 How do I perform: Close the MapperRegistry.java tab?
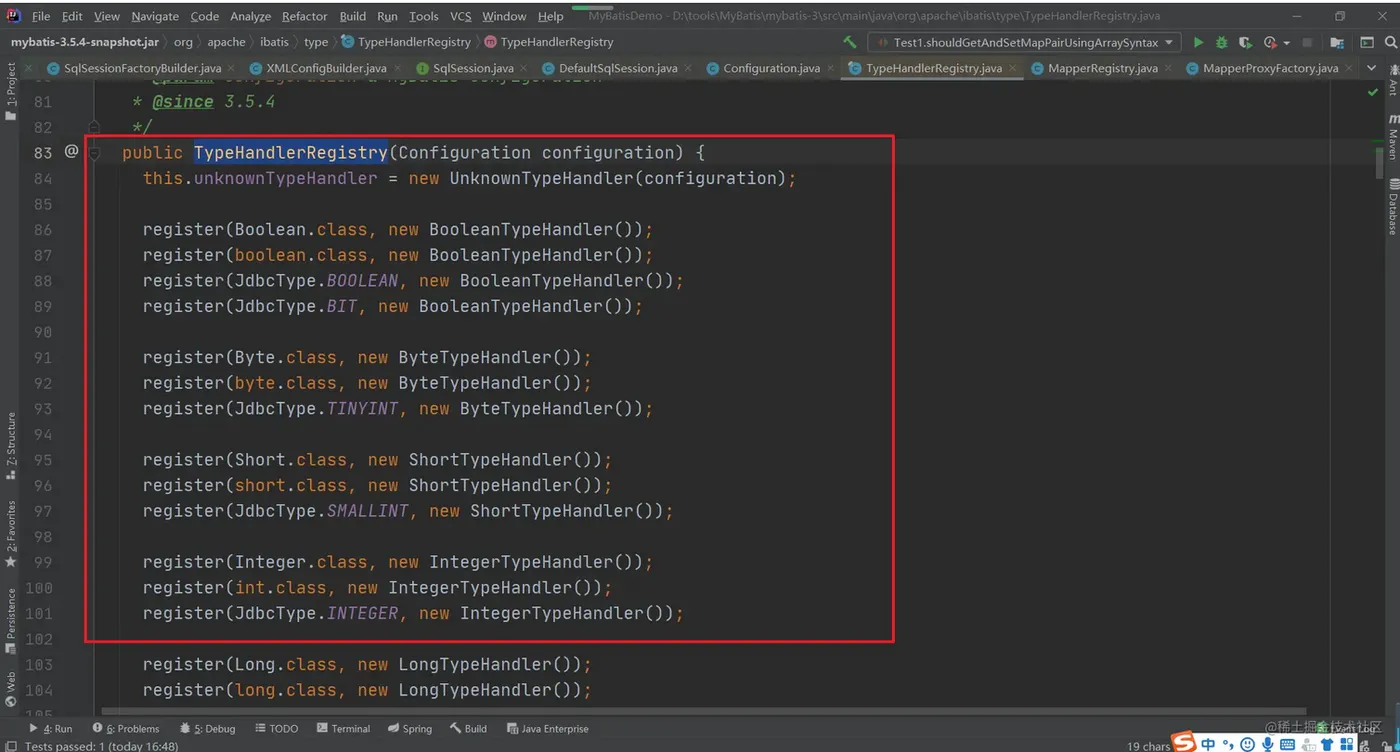coord(1167,68)
